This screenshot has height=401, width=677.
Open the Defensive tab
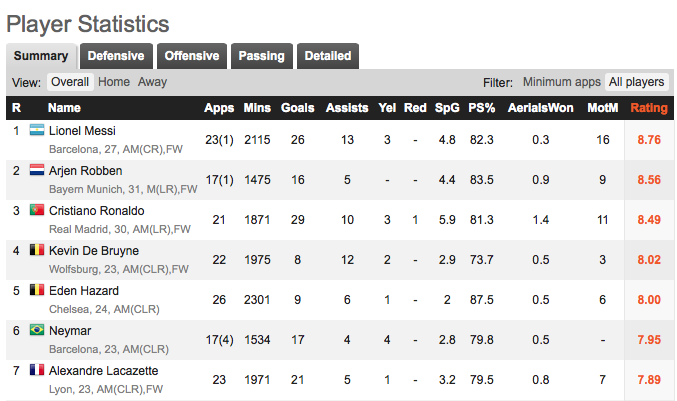[116, 56]
